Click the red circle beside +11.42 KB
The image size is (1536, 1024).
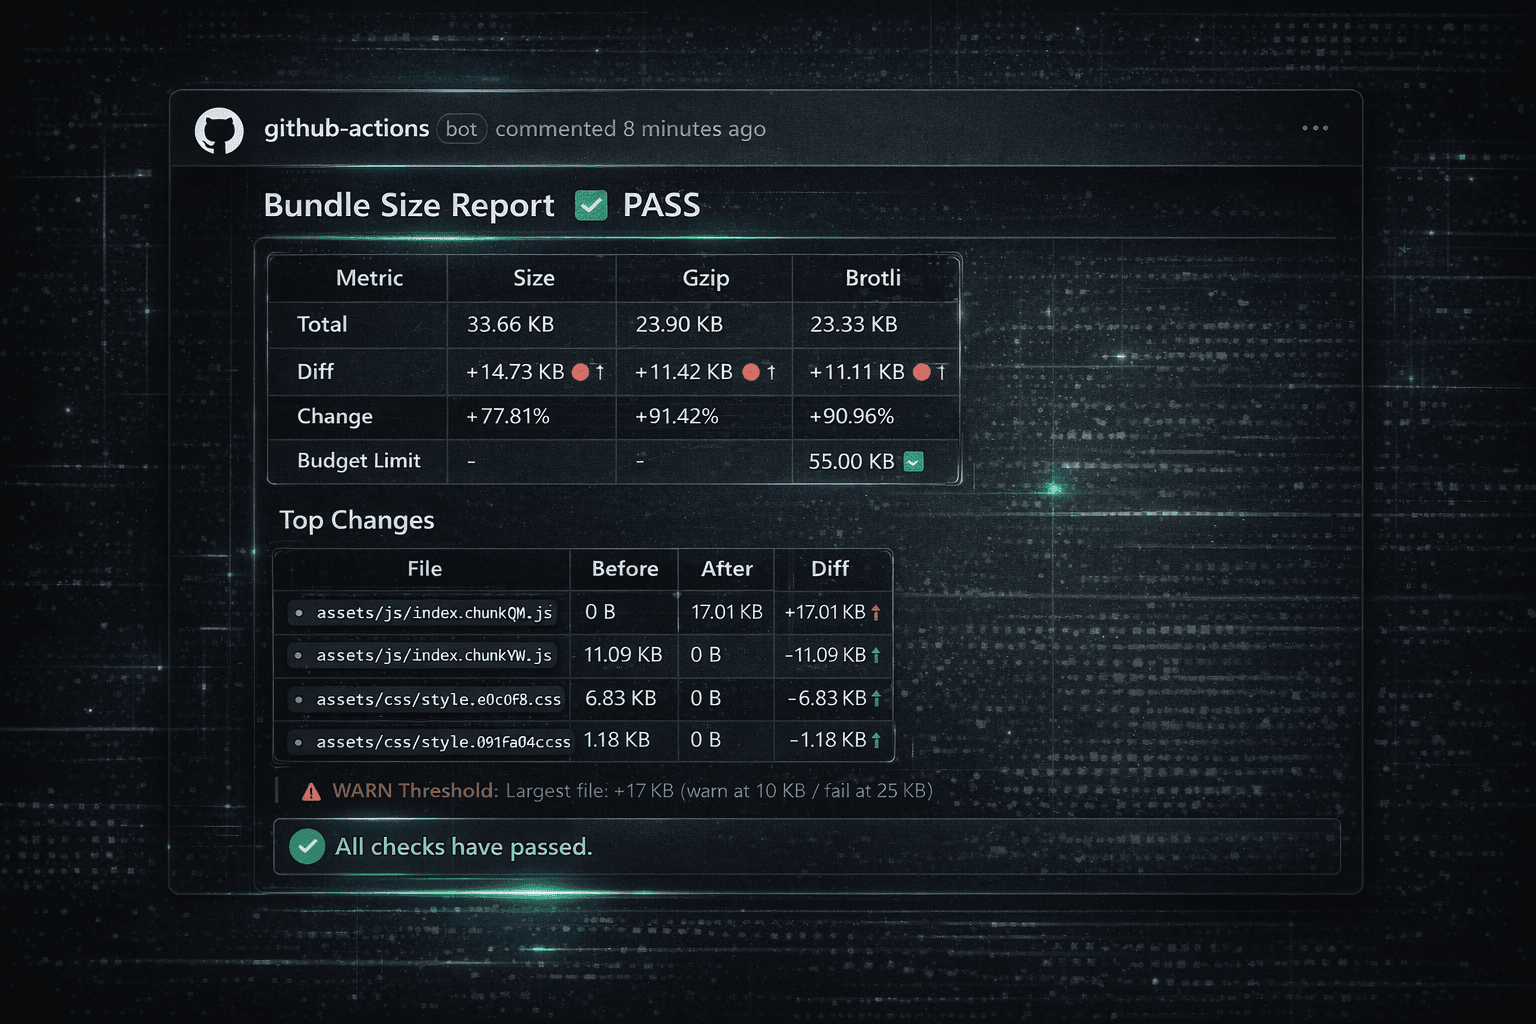pos(751,372)
